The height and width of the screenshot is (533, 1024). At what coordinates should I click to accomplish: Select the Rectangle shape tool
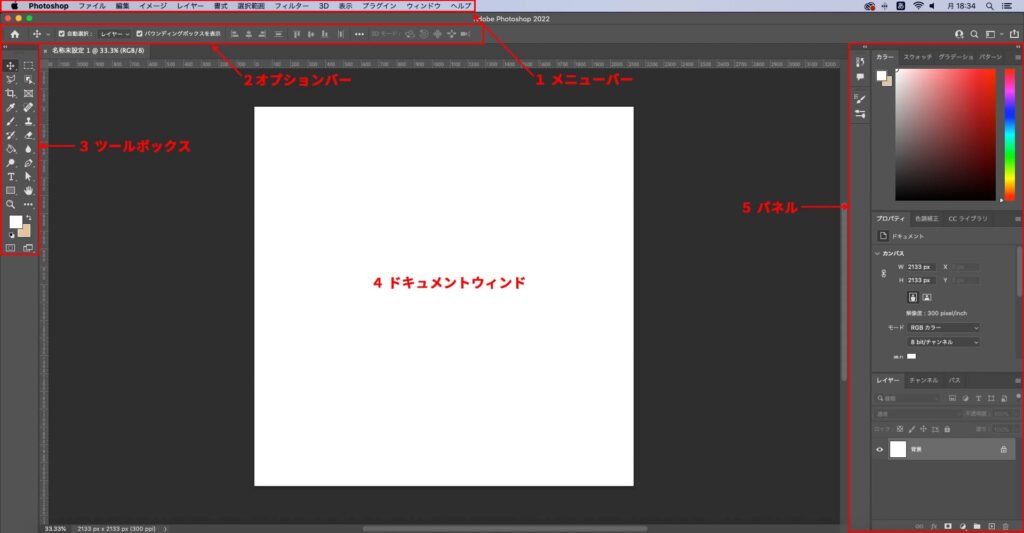pos(10,191)
